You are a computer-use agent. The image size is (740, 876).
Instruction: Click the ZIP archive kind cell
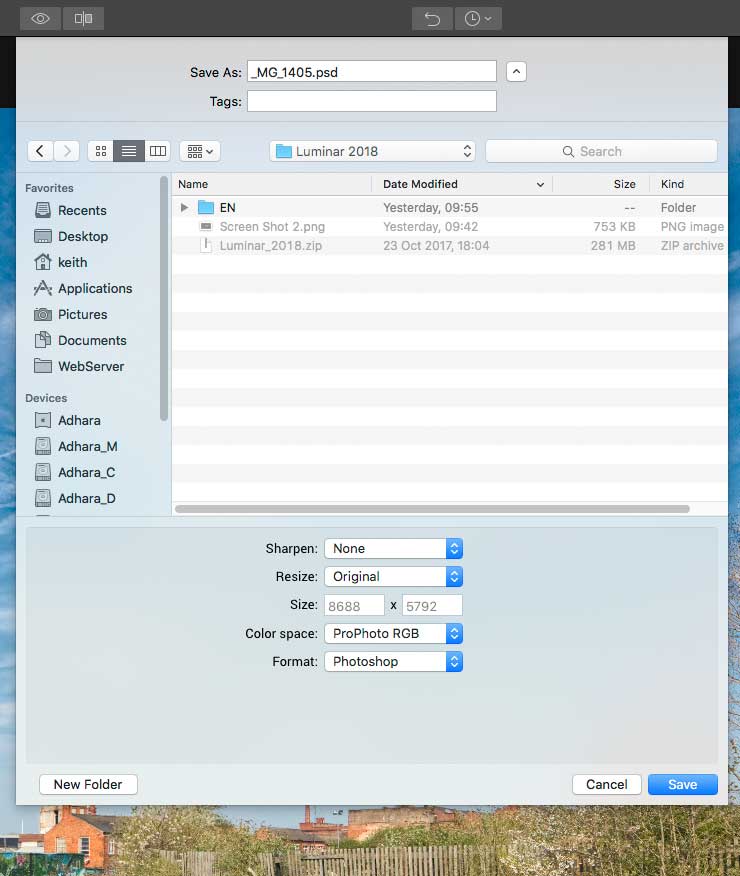click(x=692, y=245)
